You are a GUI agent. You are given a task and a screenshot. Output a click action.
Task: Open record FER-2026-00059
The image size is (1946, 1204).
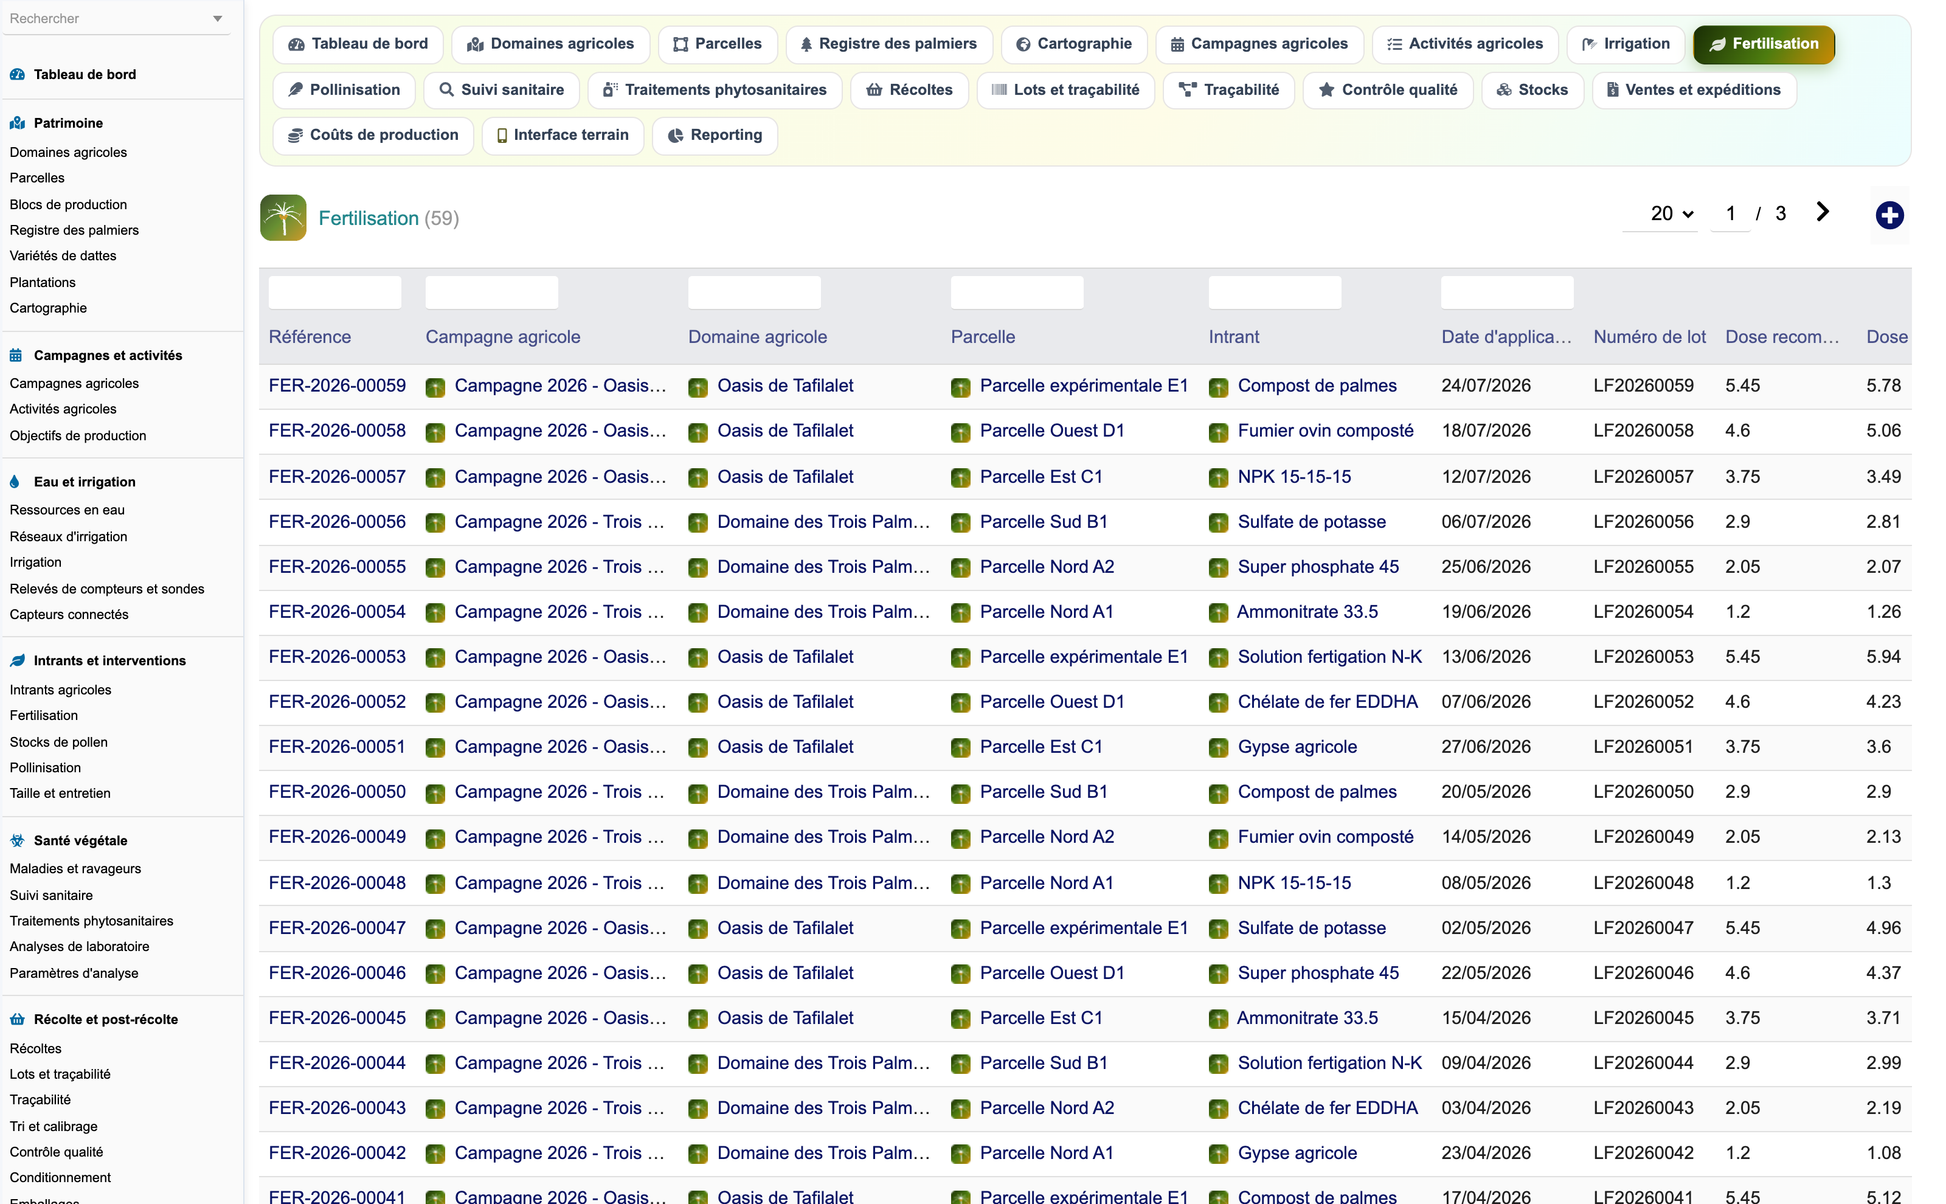pos(337,386)
